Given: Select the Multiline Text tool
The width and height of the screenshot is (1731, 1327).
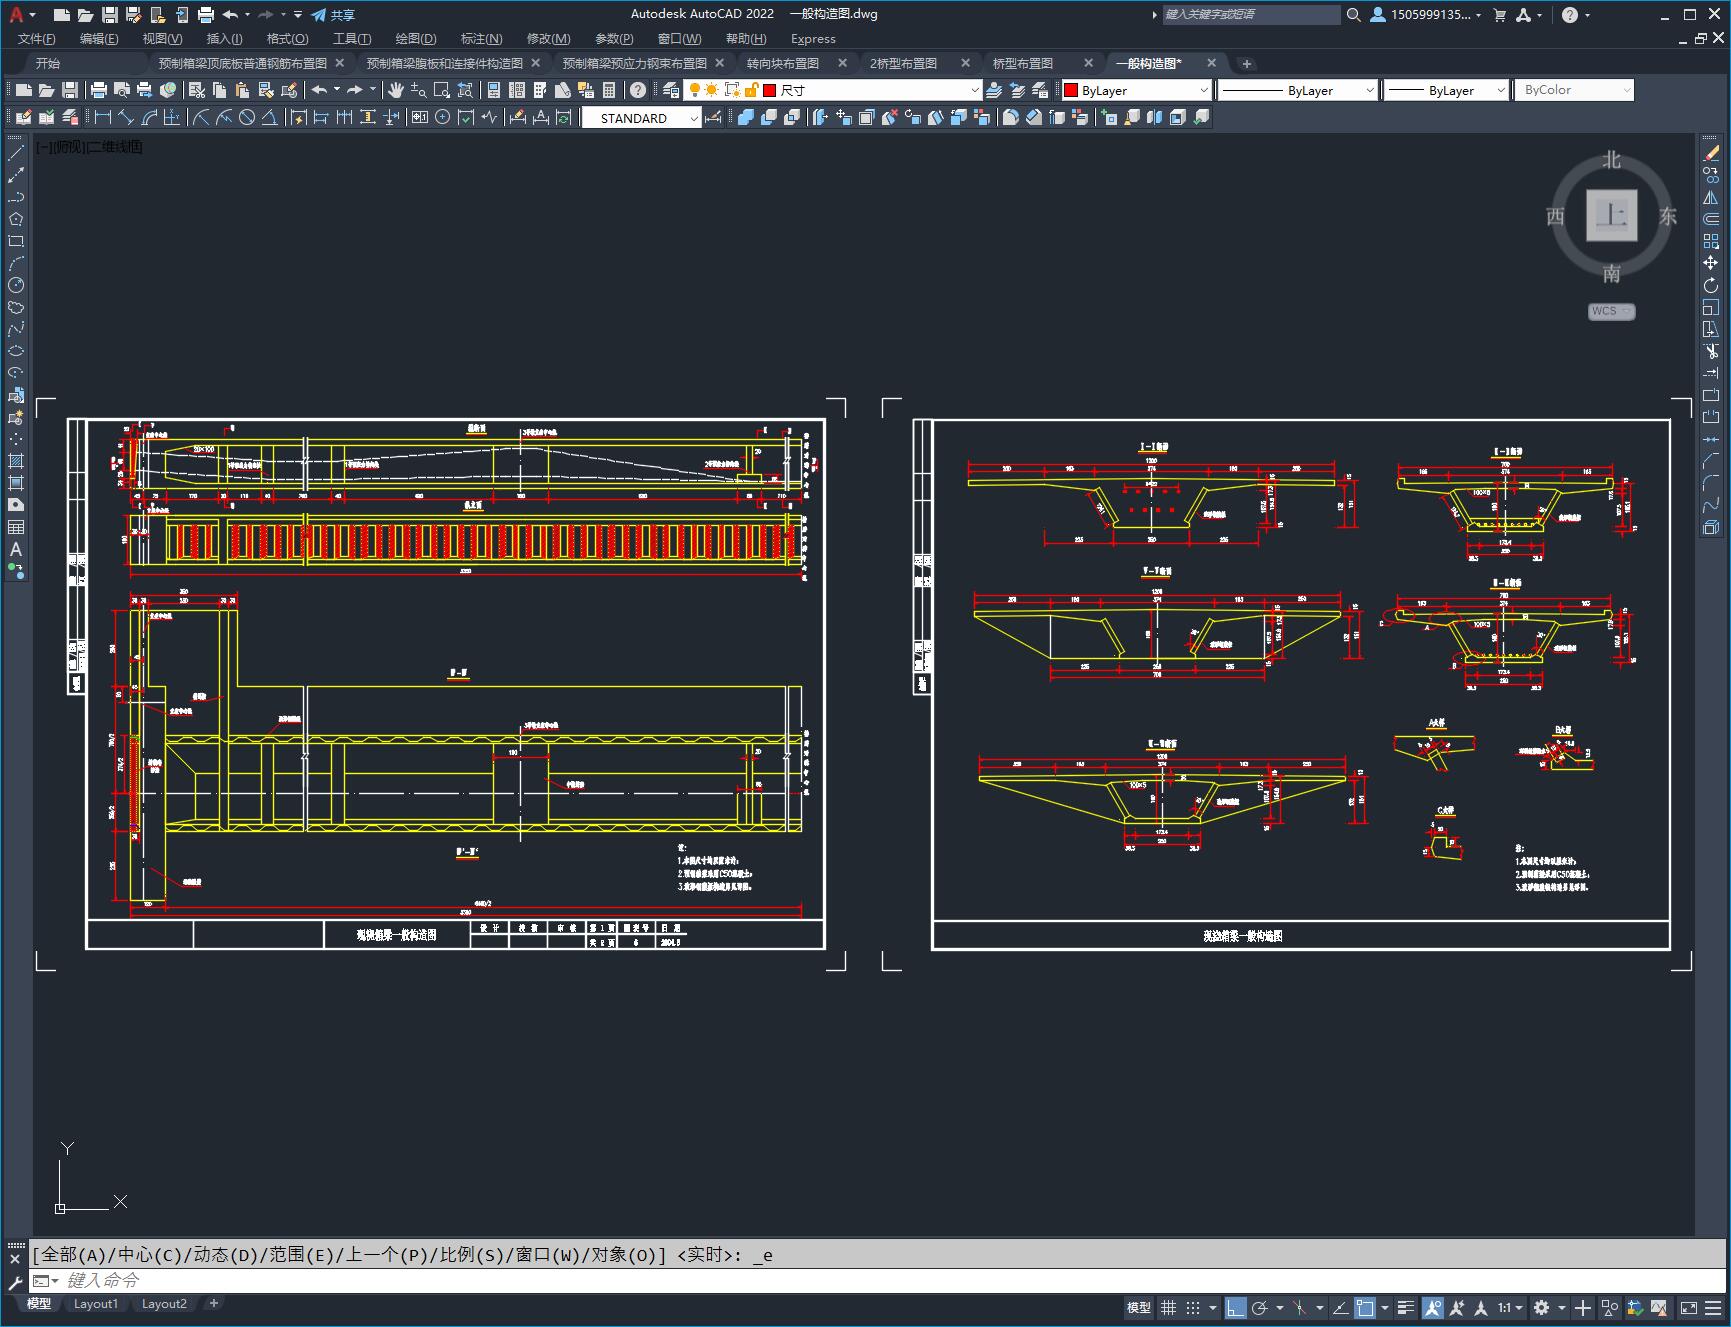Looking at the screenshot, I should point(16,549).
